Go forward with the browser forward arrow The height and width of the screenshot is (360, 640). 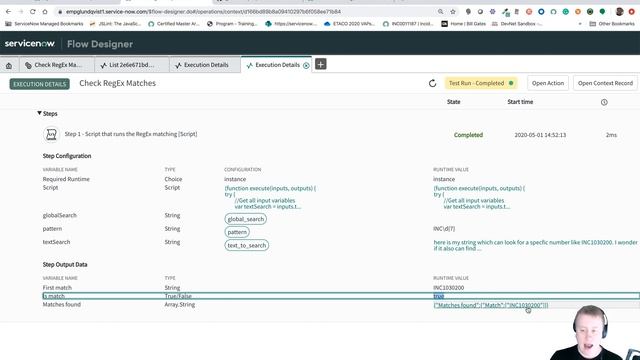click(21, 12)
